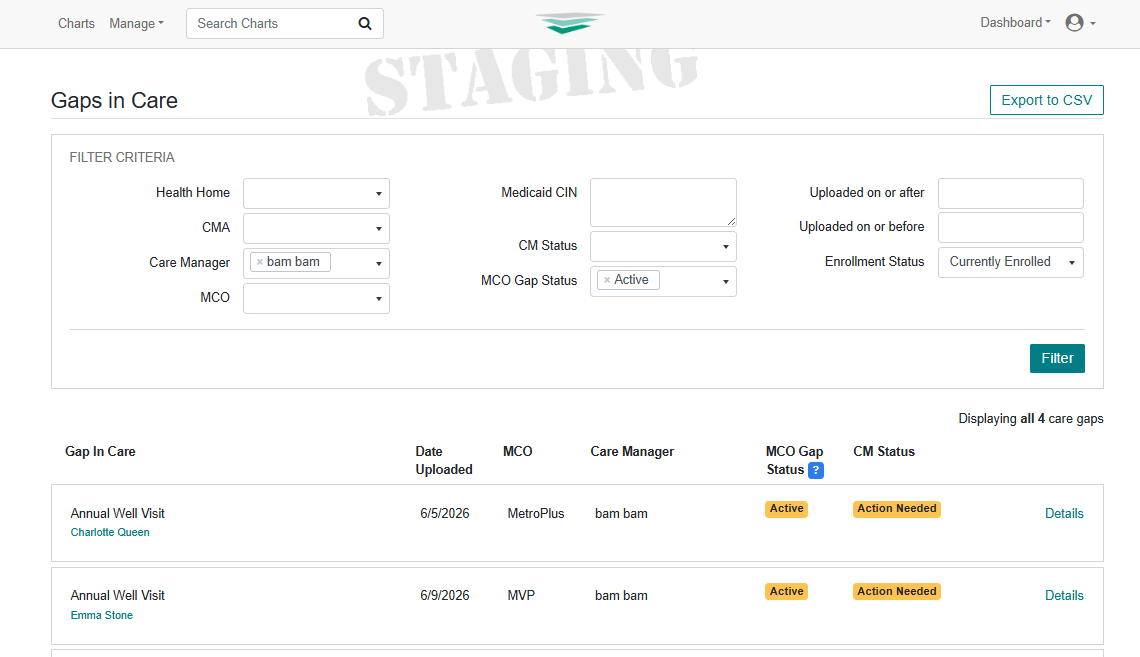Screen dimensions: 1140x657
Task: Click 'Annual Well Visit' in Charlotte Queen's row
Action: 118,513
